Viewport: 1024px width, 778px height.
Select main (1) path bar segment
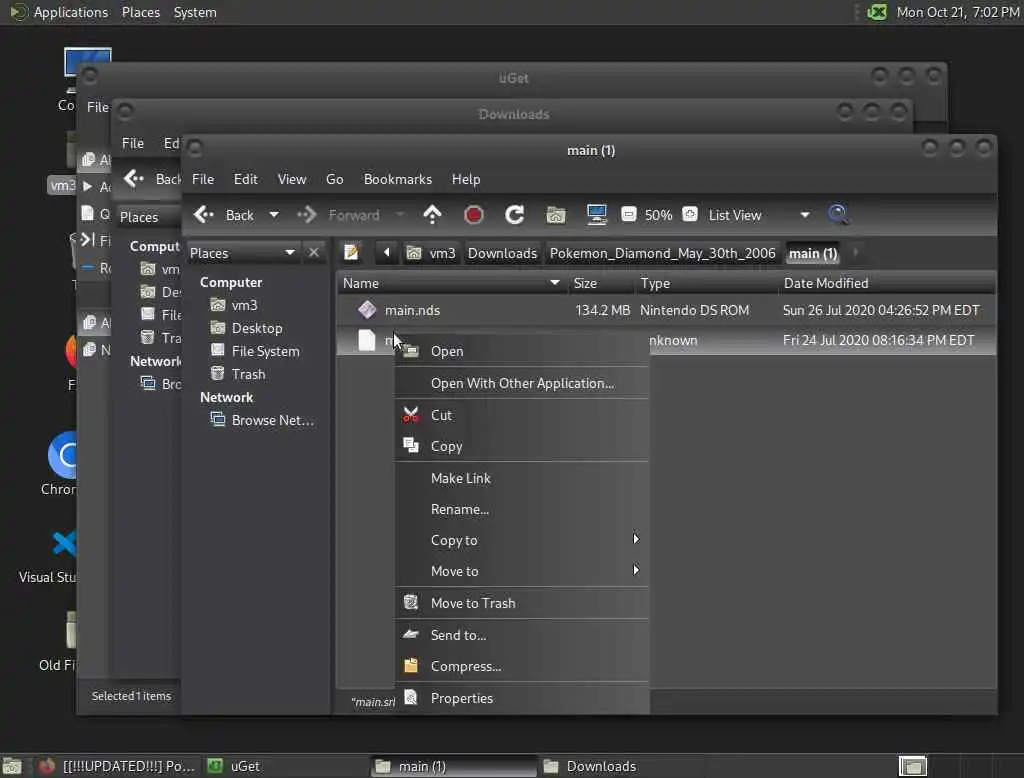click(x=813, y=253)
